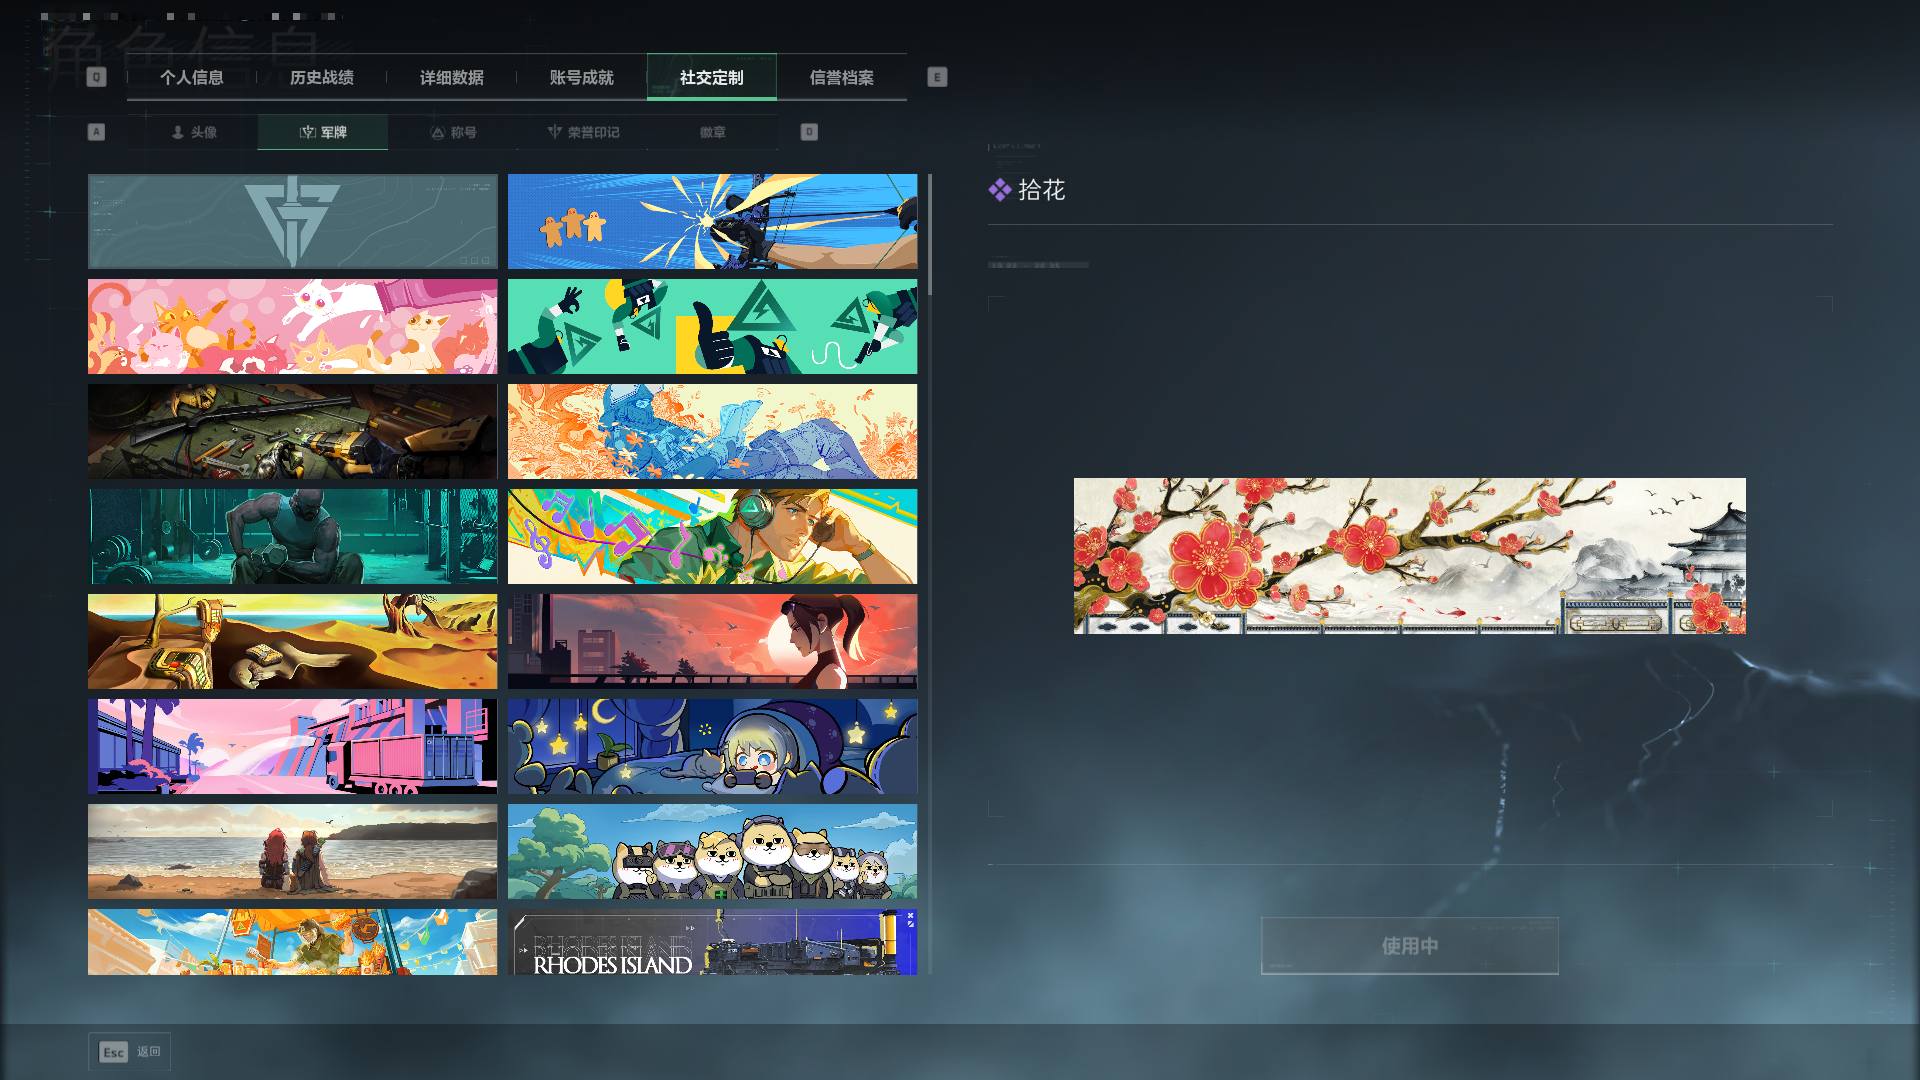
Task: Select the archer with gingerbread men tag
Action: (712, 222)
